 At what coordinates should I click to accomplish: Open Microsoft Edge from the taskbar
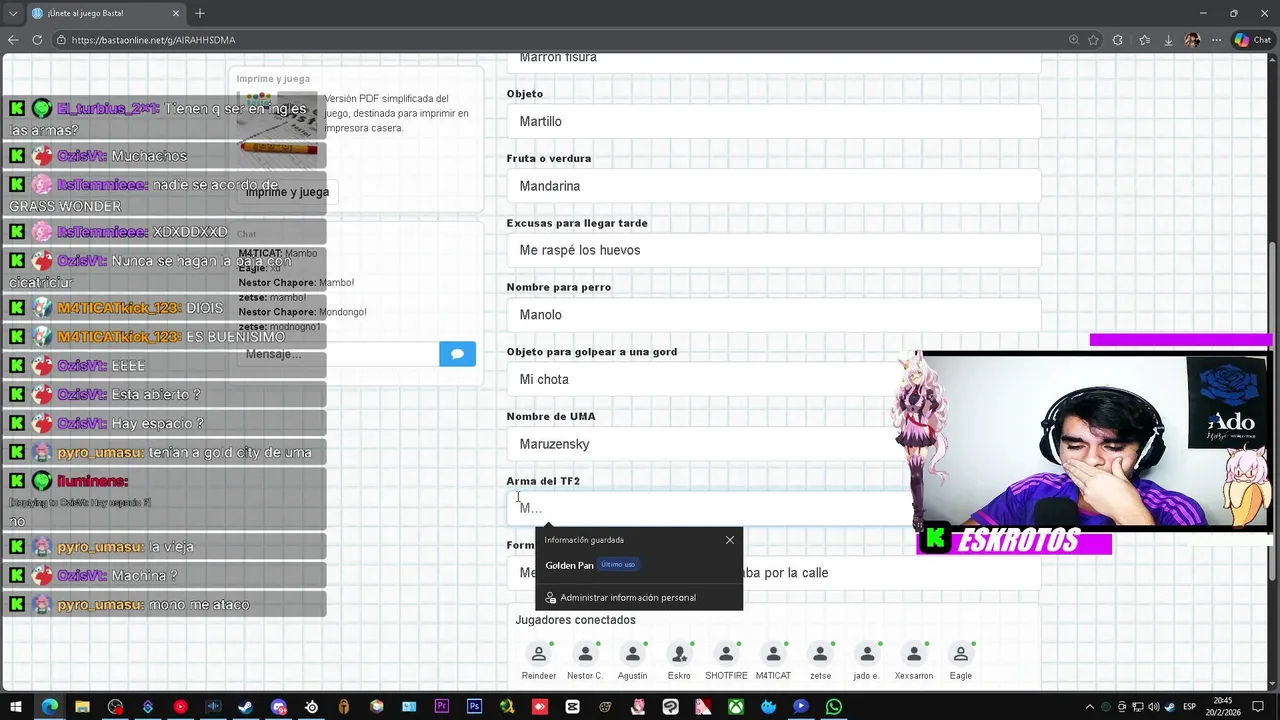49,707
